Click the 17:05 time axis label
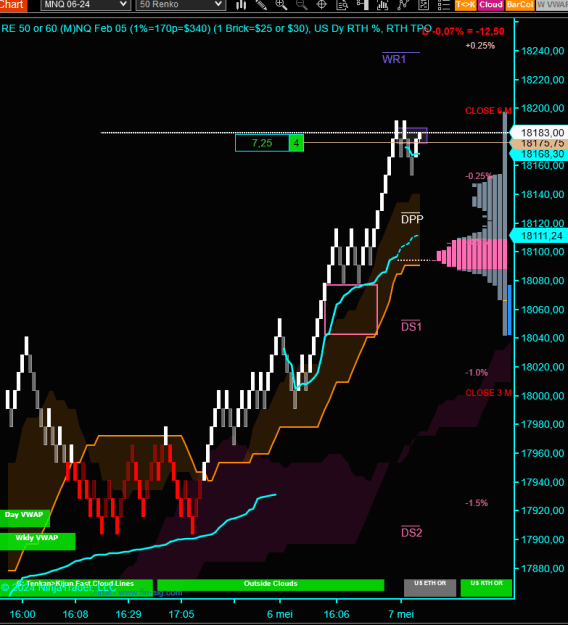568x625 pixels. pyautogui.click(x=181, y=614)
